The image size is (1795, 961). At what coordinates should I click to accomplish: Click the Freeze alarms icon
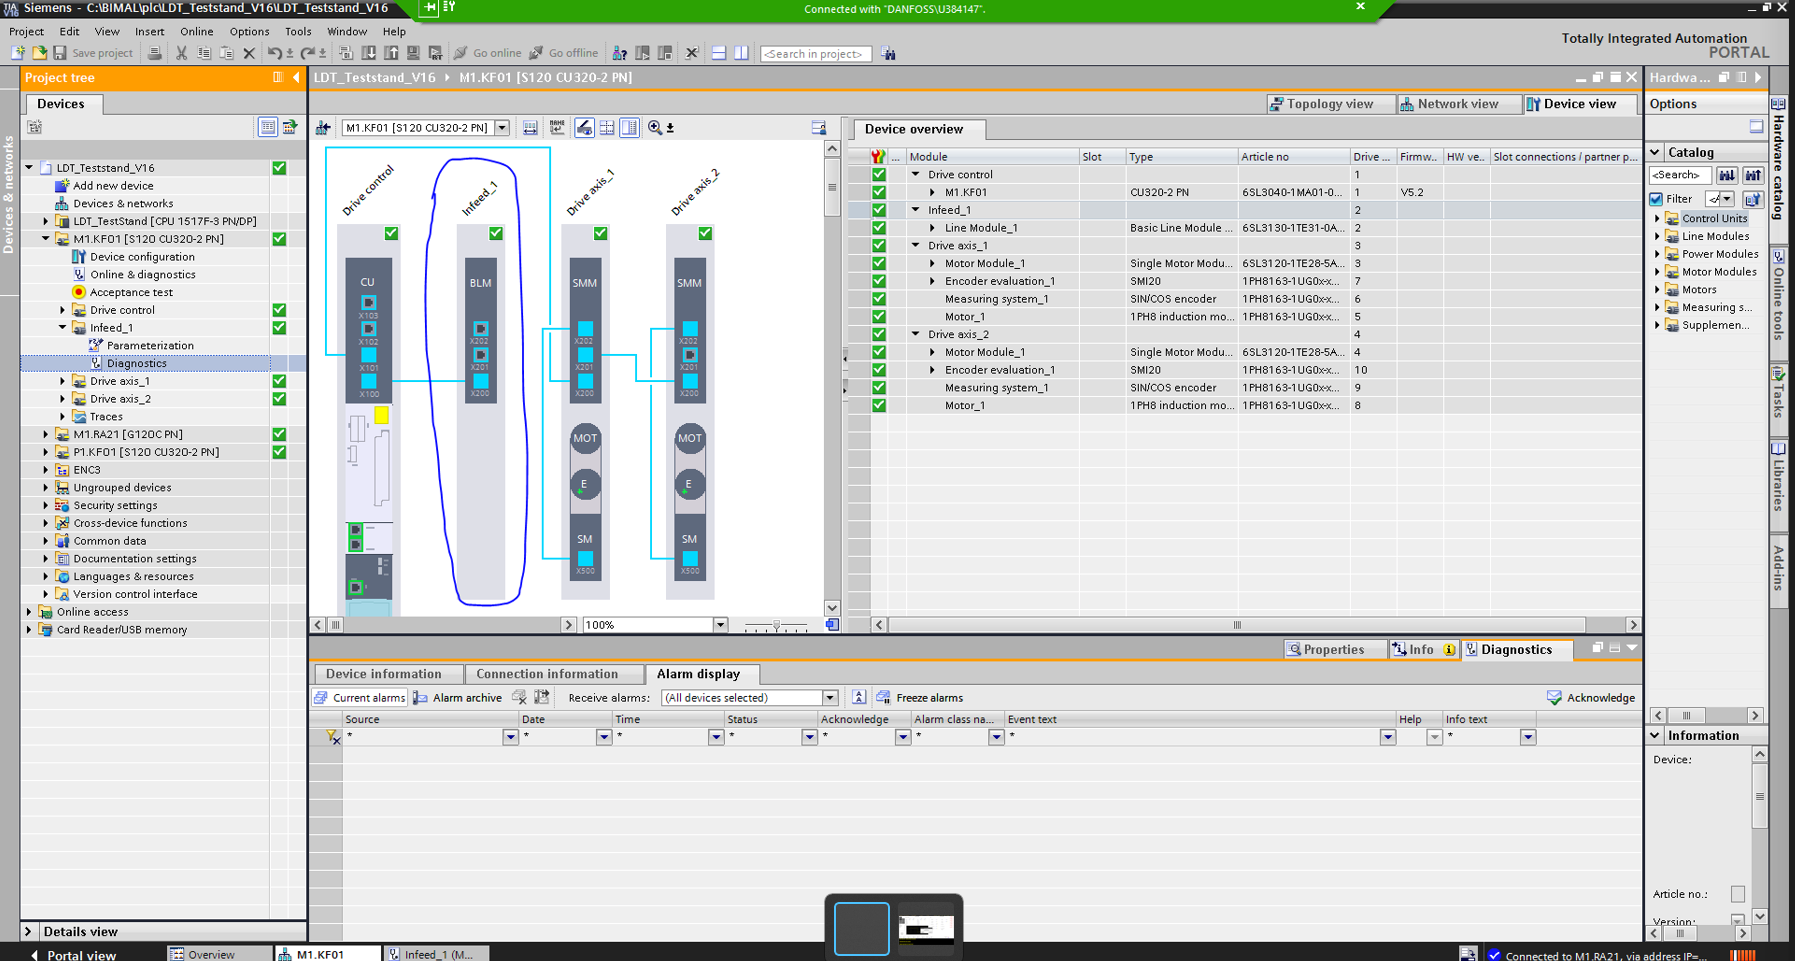coord(884,698)
